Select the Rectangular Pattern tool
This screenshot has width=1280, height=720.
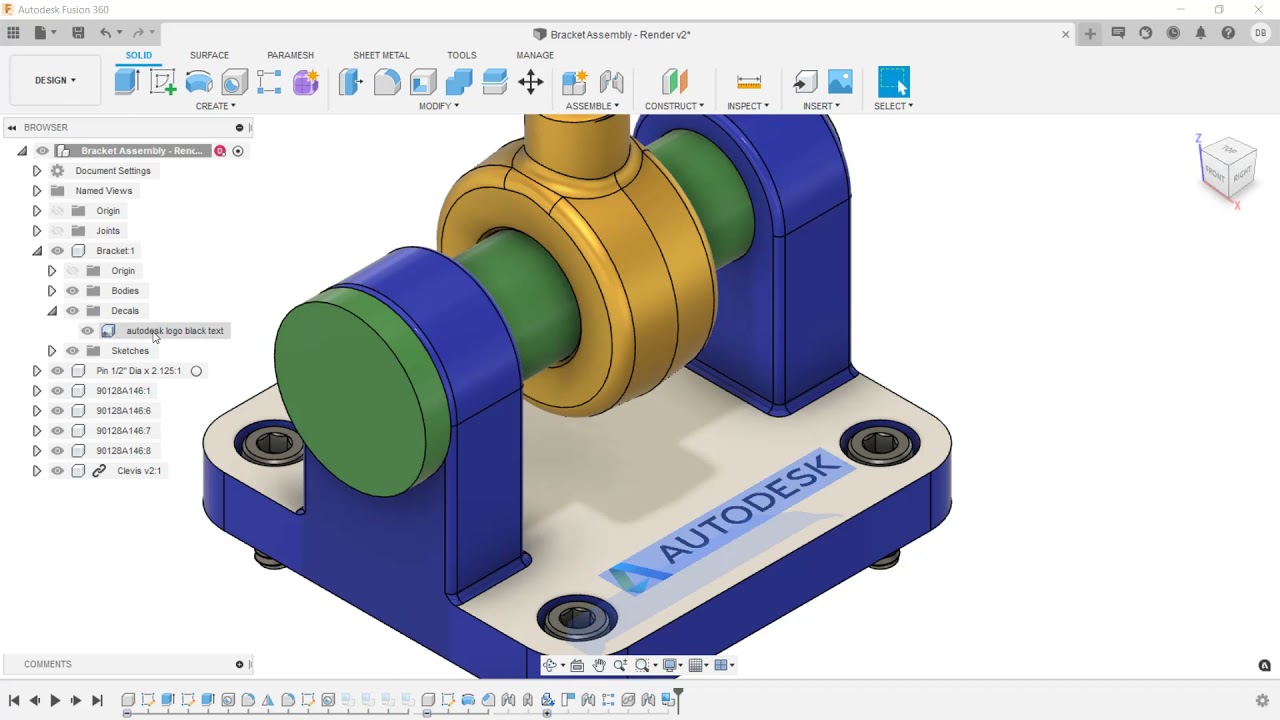[x=270, y=82]
